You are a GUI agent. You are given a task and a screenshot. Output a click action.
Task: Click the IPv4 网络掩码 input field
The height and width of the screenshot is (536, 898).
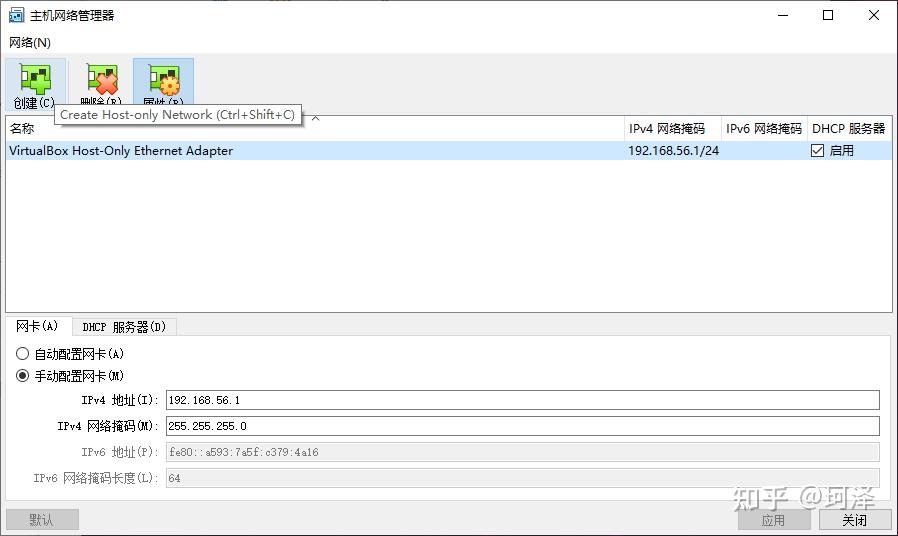(522, 426)
